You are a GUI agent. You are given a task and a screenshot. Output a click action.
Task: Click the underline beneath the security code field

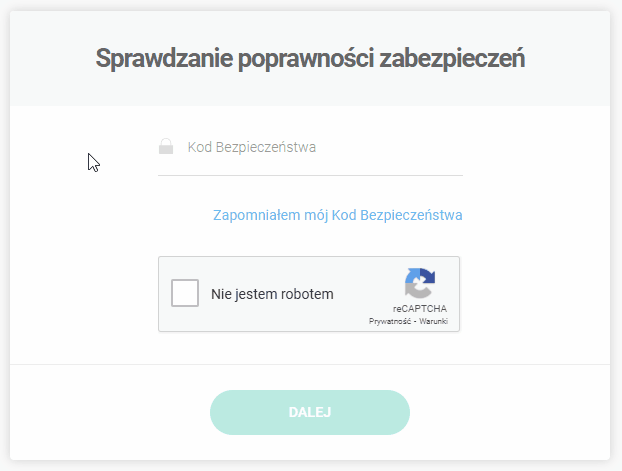(310, 175)
